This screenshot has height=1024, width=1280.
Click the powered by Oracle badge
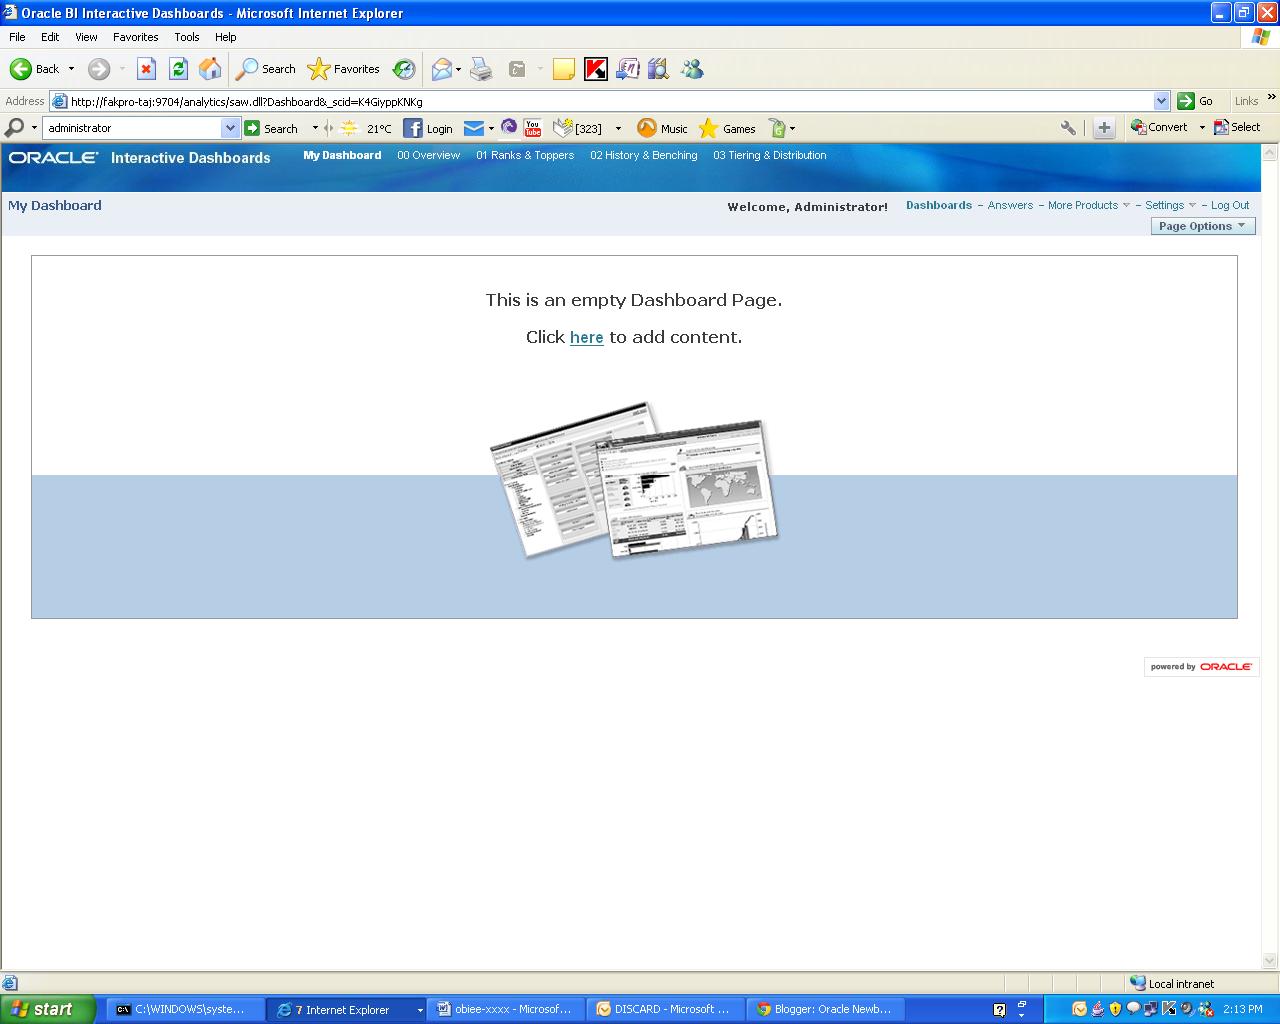(x=1201, y=666)
